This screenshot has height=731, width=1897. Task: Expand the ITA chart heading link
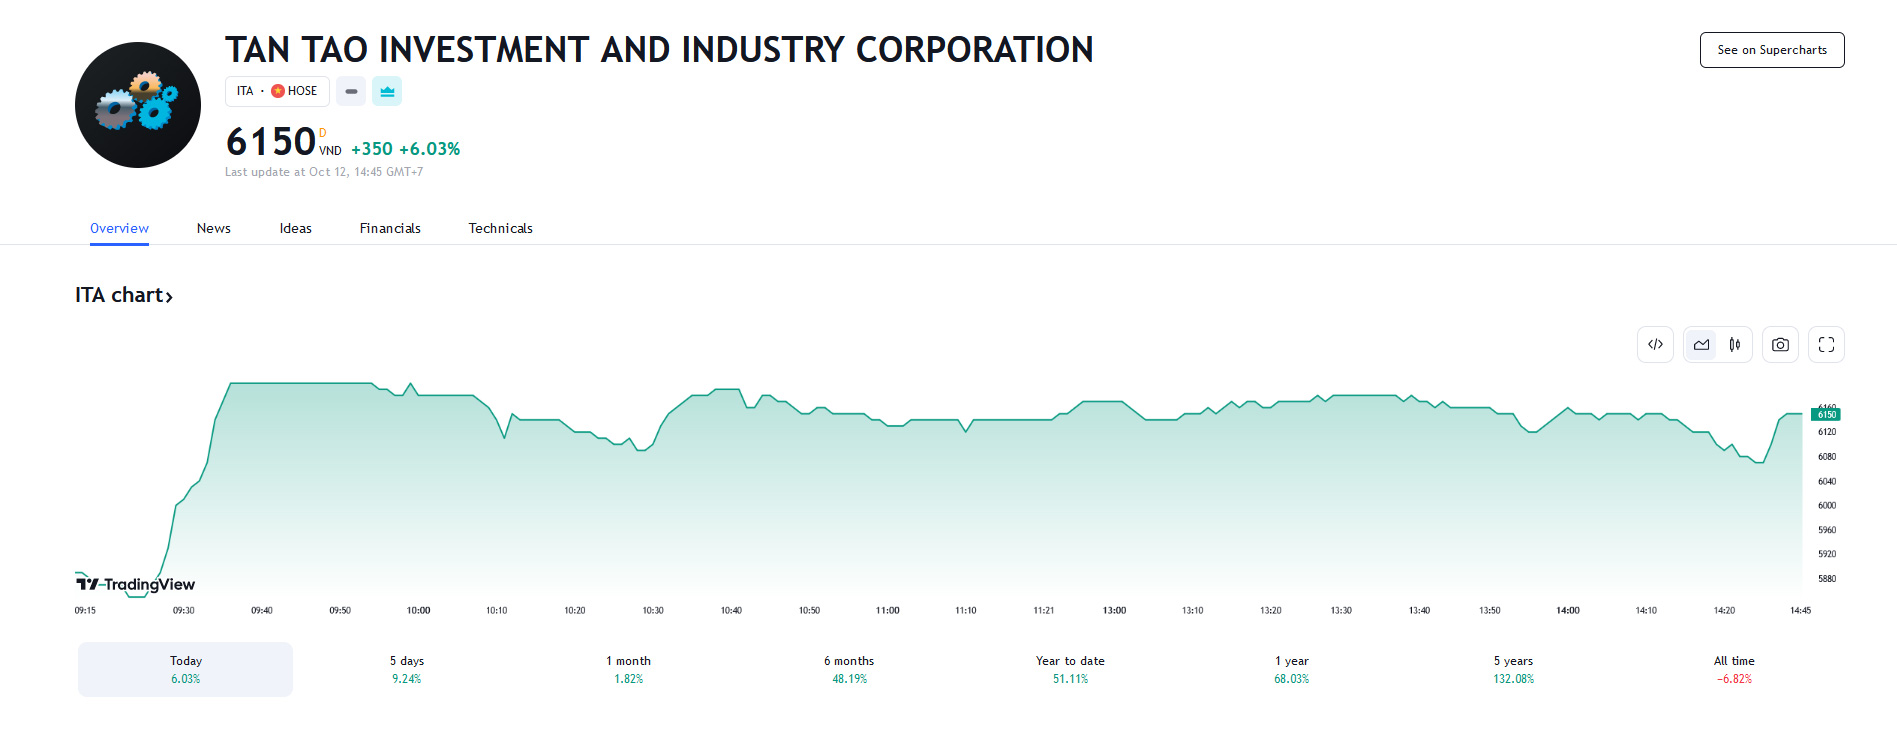124,295
